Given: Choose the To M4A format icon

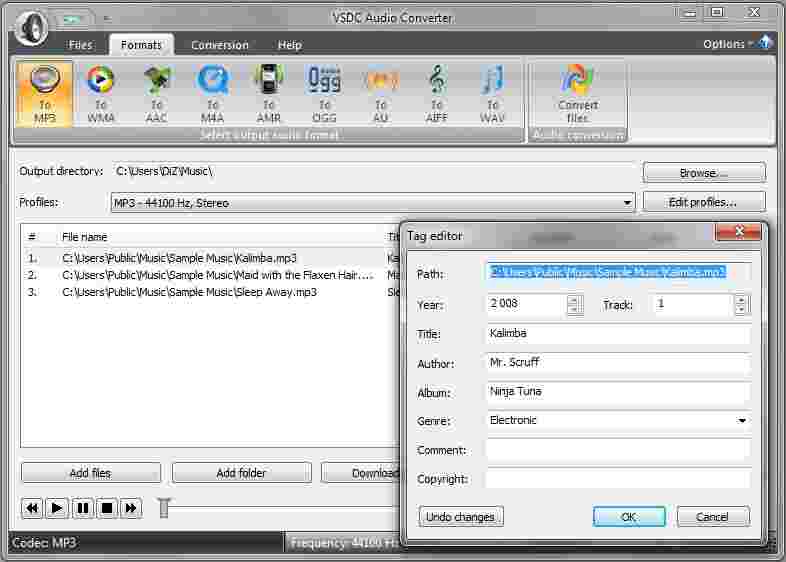Looking at the screenshot, I should coord(213,94).
